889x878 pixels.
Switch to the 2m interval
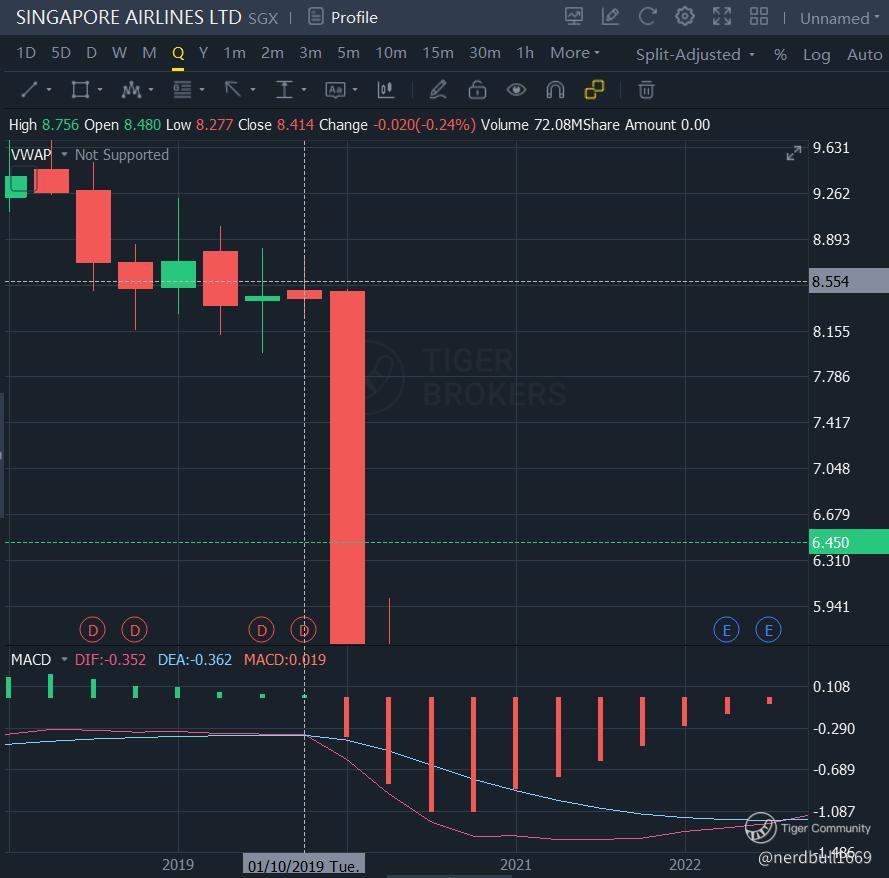coord(272,53)
